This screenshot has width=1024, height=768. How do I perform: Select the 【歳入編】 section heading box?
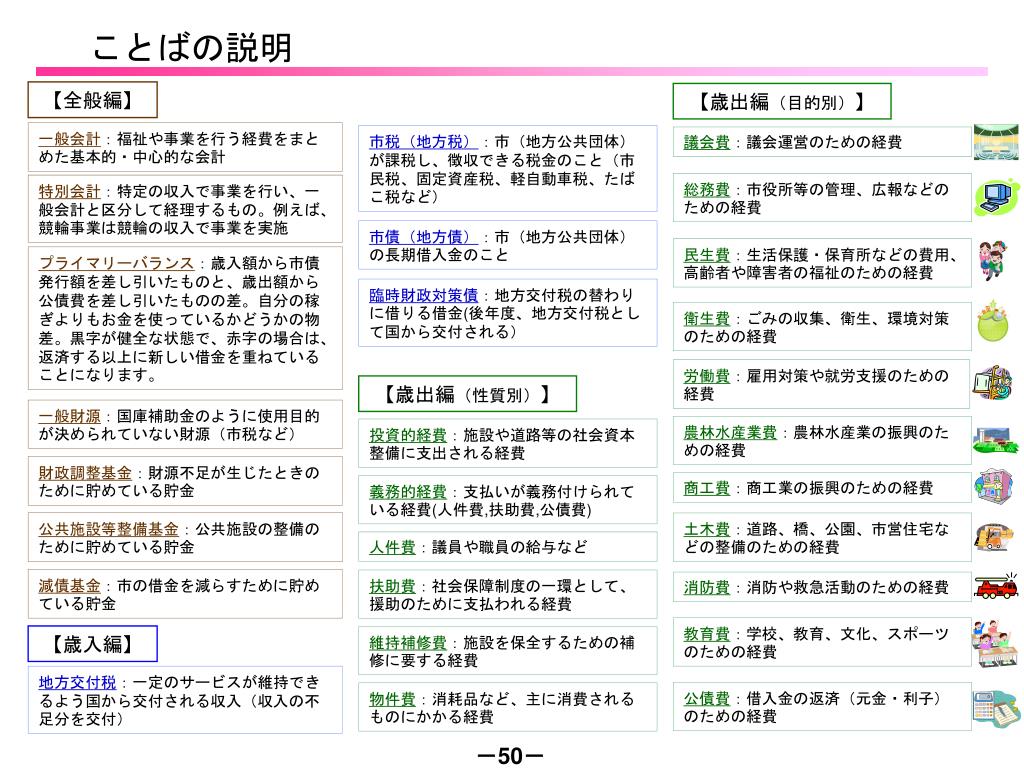click(92, 644)
